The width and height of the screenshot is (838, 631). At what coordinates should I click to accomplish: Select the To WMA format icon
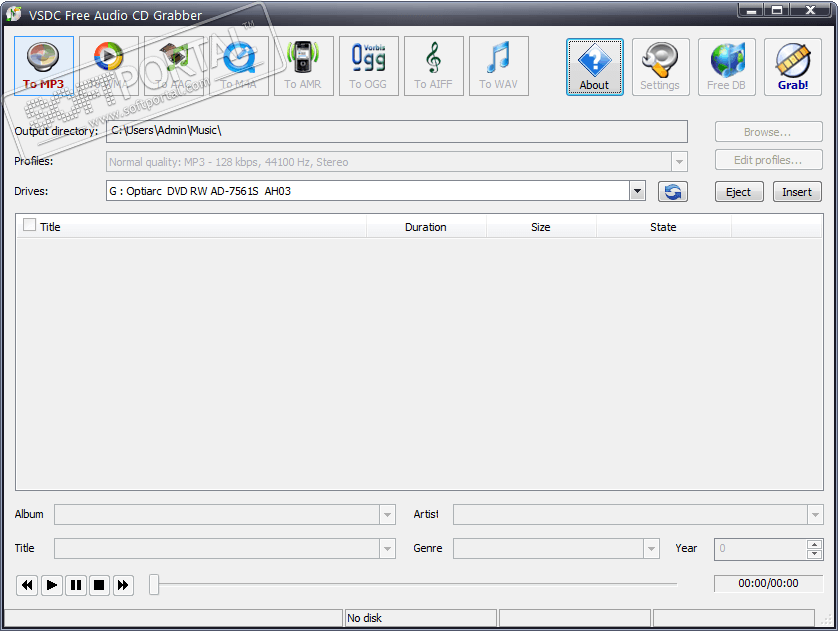pos(109,66)
